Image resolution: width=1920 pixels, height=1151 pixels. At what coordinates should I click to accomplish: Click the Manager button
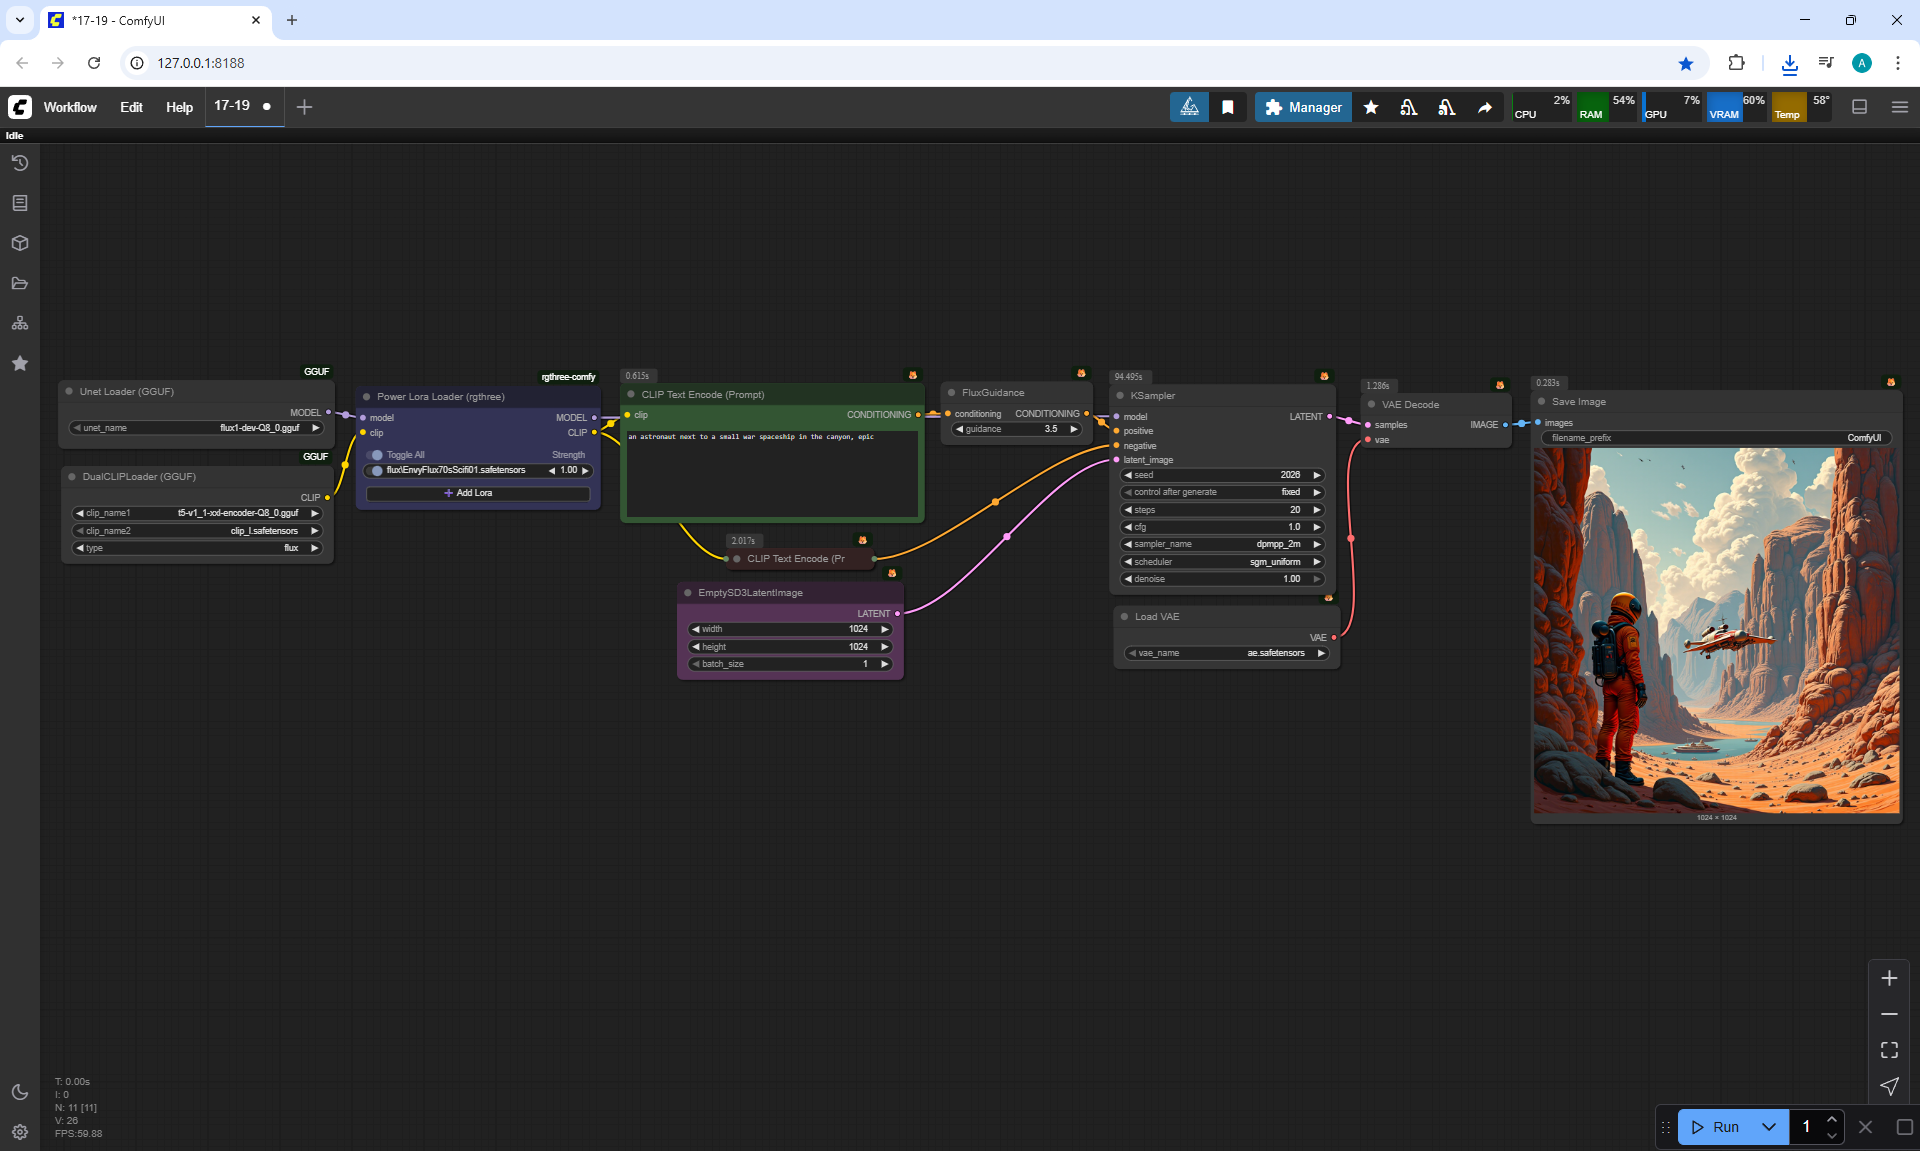coord(1303,107)
